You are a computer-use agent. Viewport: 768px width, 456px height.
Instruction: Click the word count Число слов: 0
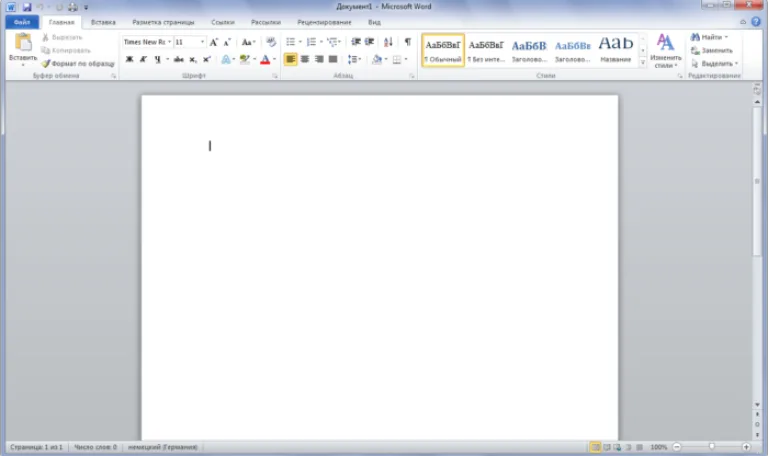point(96,447)
